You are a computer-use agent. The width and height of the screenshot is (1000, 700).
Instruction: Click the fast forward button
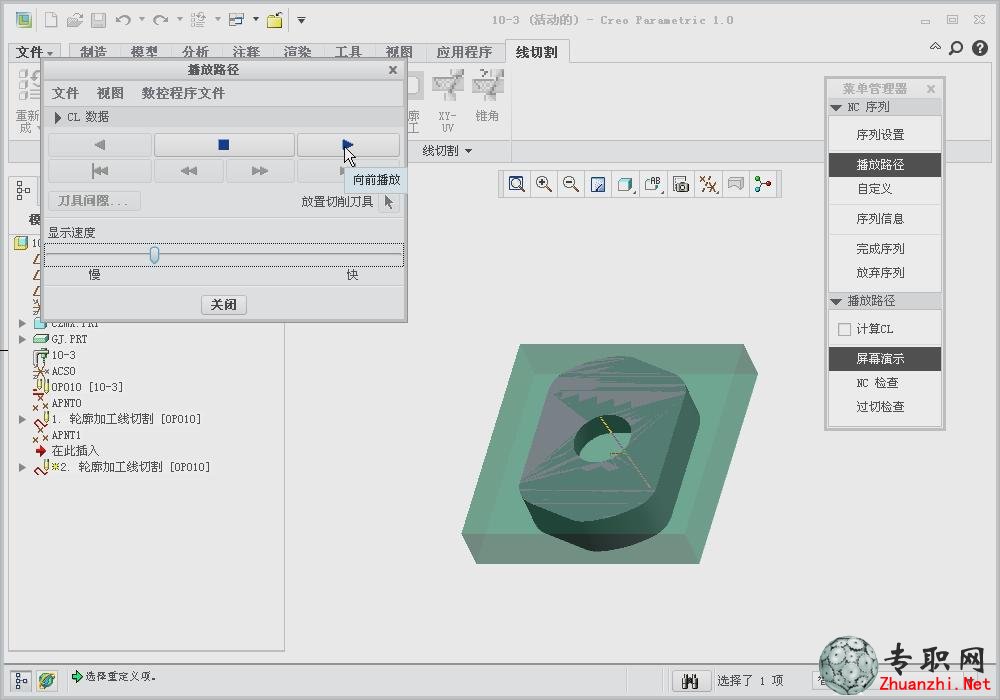pyautogui.click(x=260, y=171)
